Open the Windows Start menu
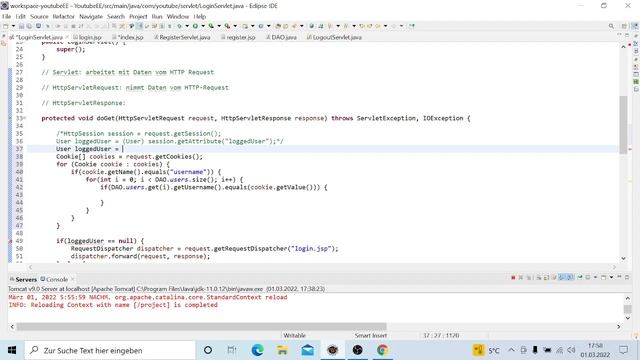640x360 pixels. coord(12,350)
